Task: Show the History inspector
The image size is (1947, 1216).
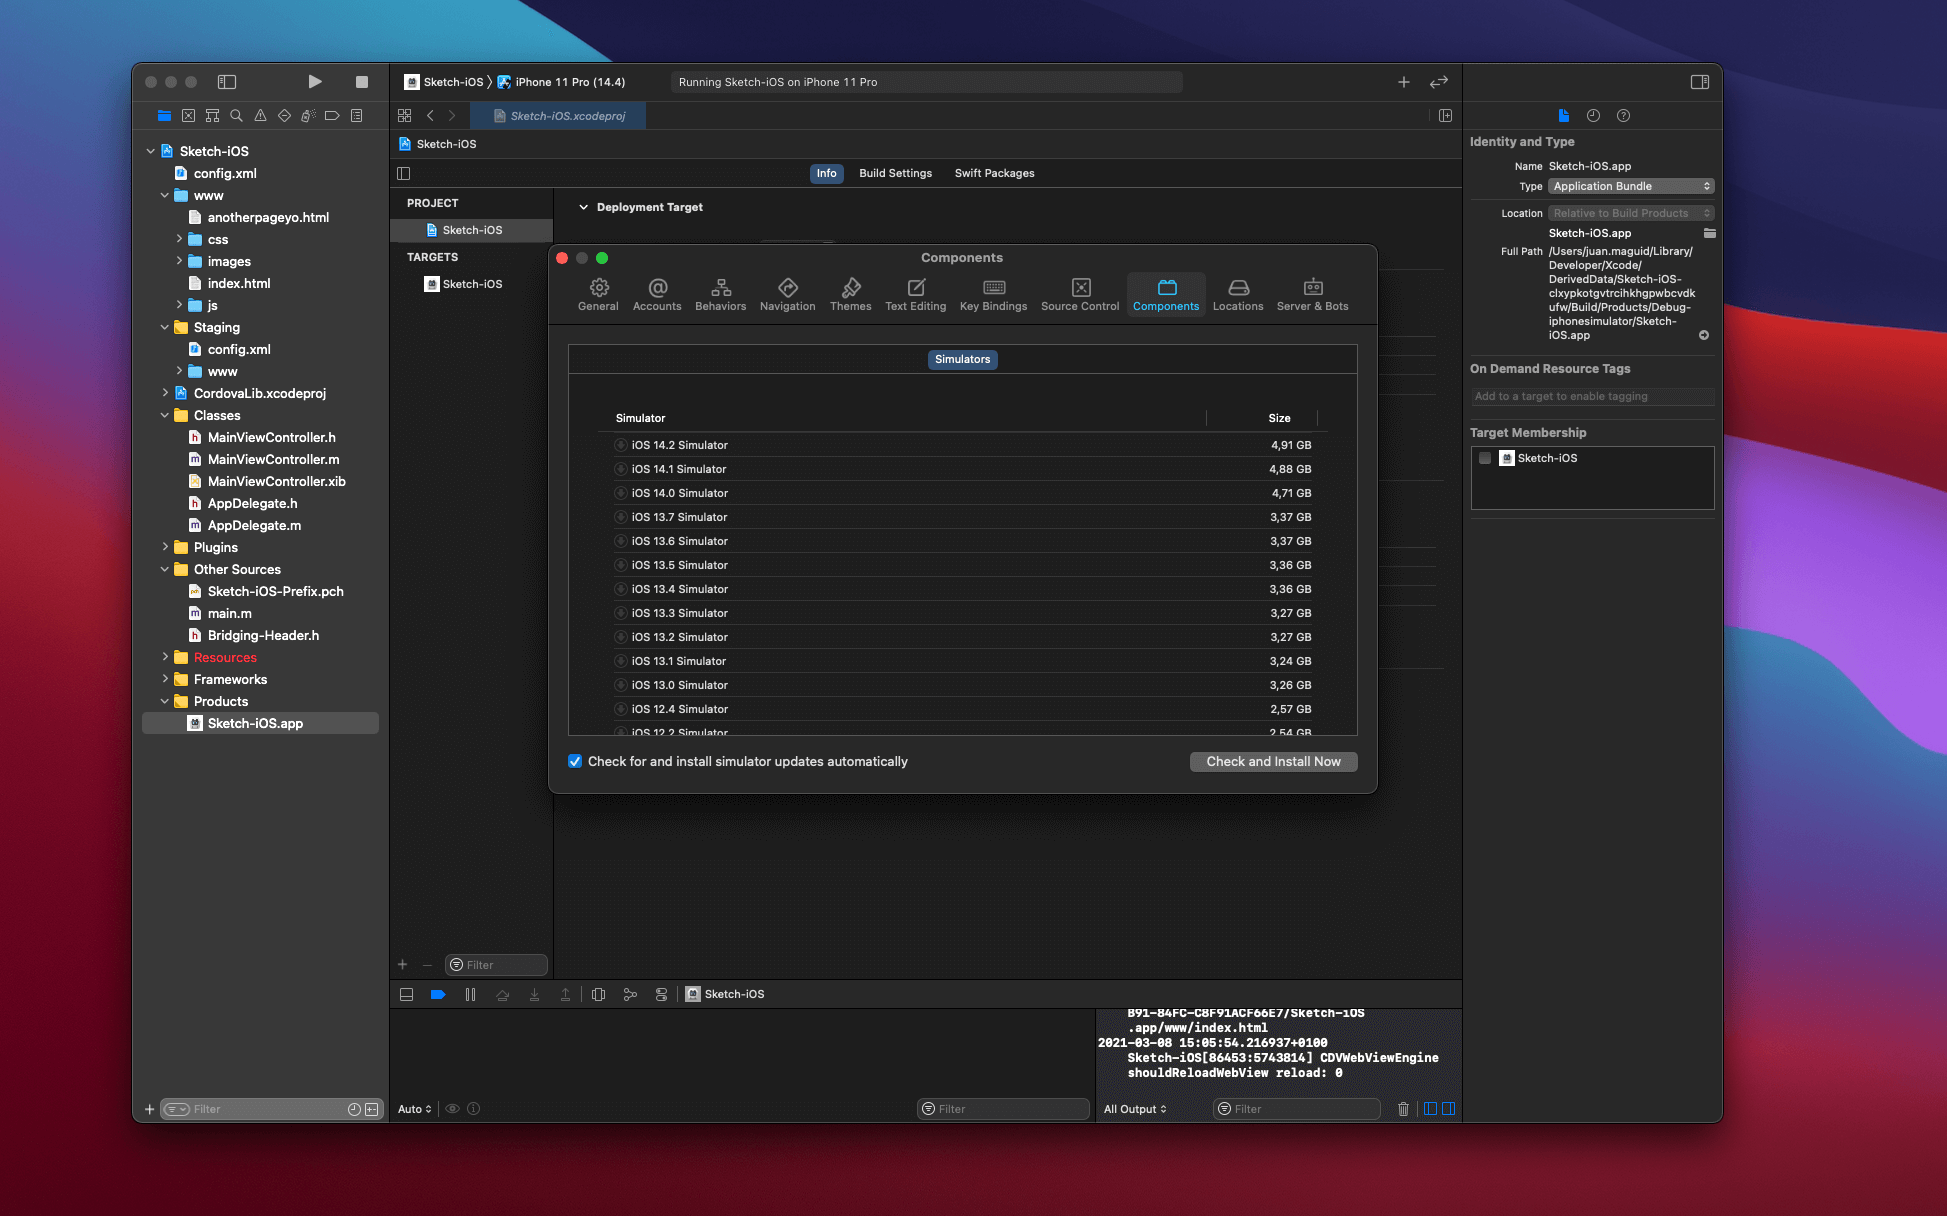Action: click(1593, 116)
